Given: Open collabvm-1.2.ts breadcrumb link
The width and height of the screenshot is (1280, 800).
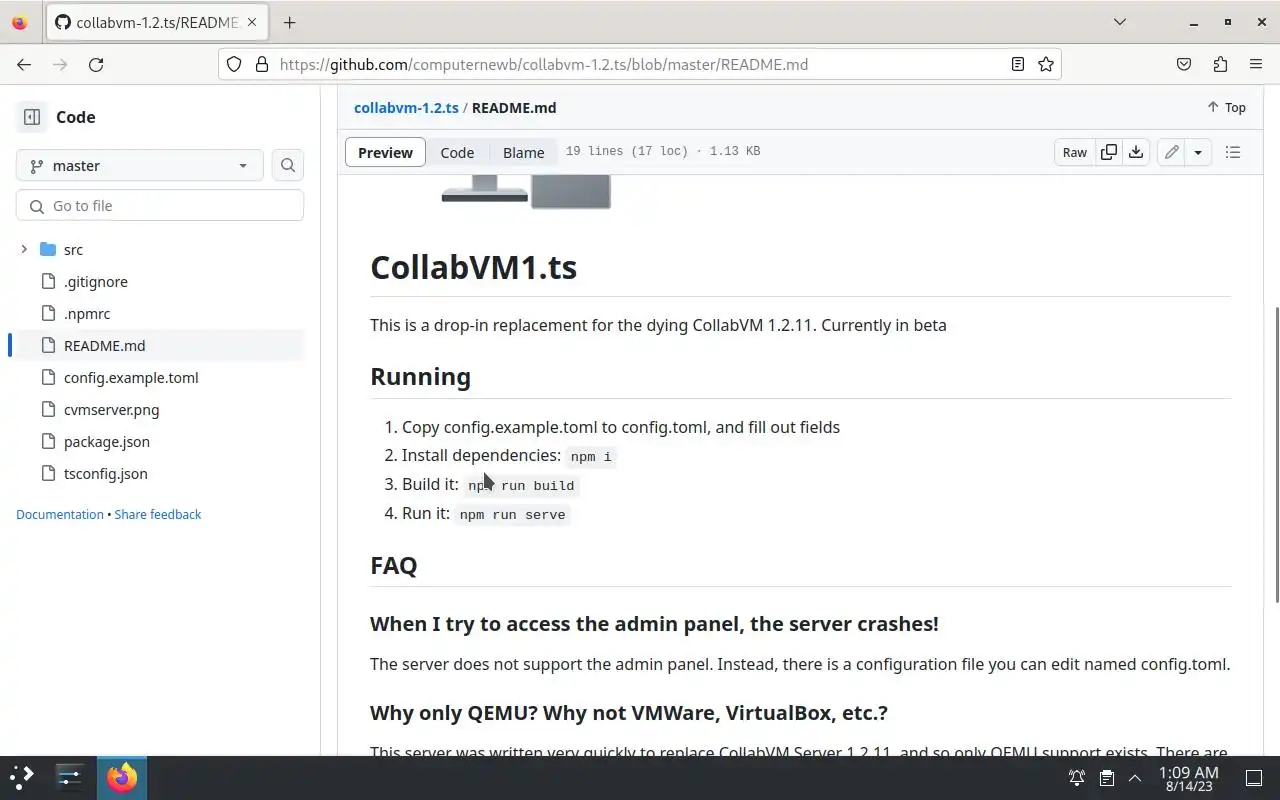Looking at the screenshot, I should tap(406, 108).
